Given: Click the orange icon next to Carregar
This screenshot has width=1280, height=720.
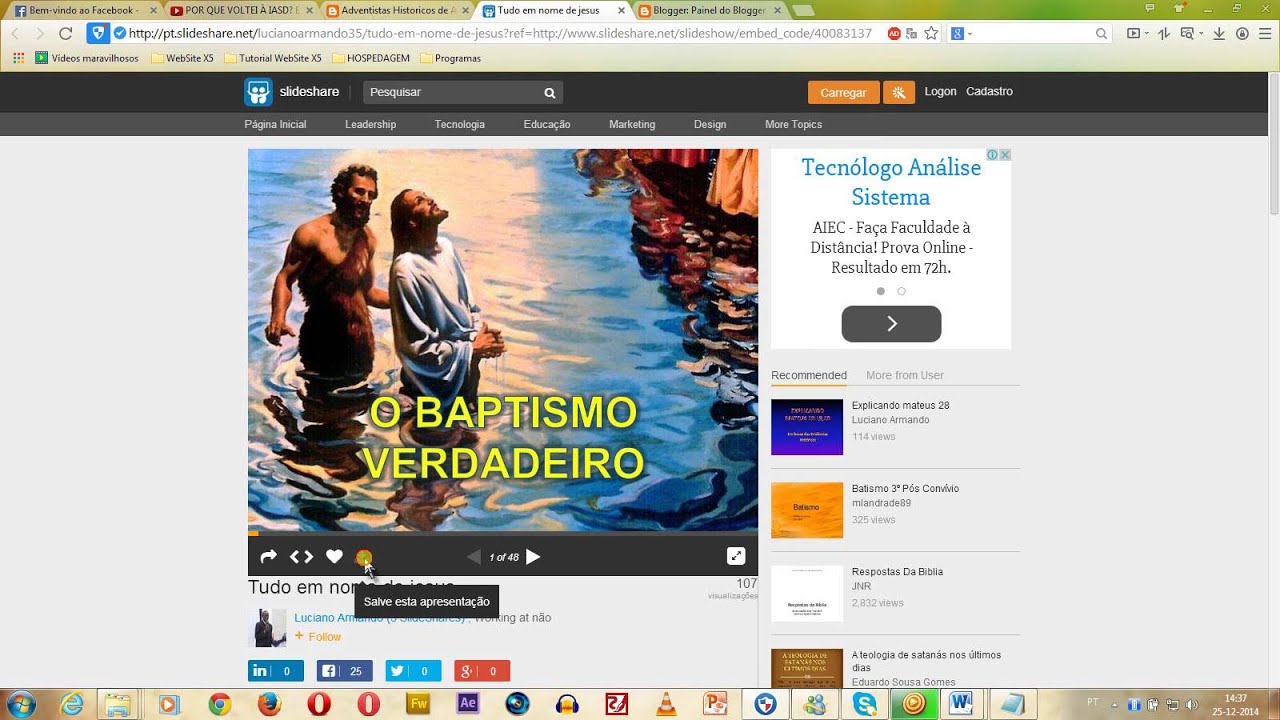Looking at the screenshot, I should (x=899, y=92).
